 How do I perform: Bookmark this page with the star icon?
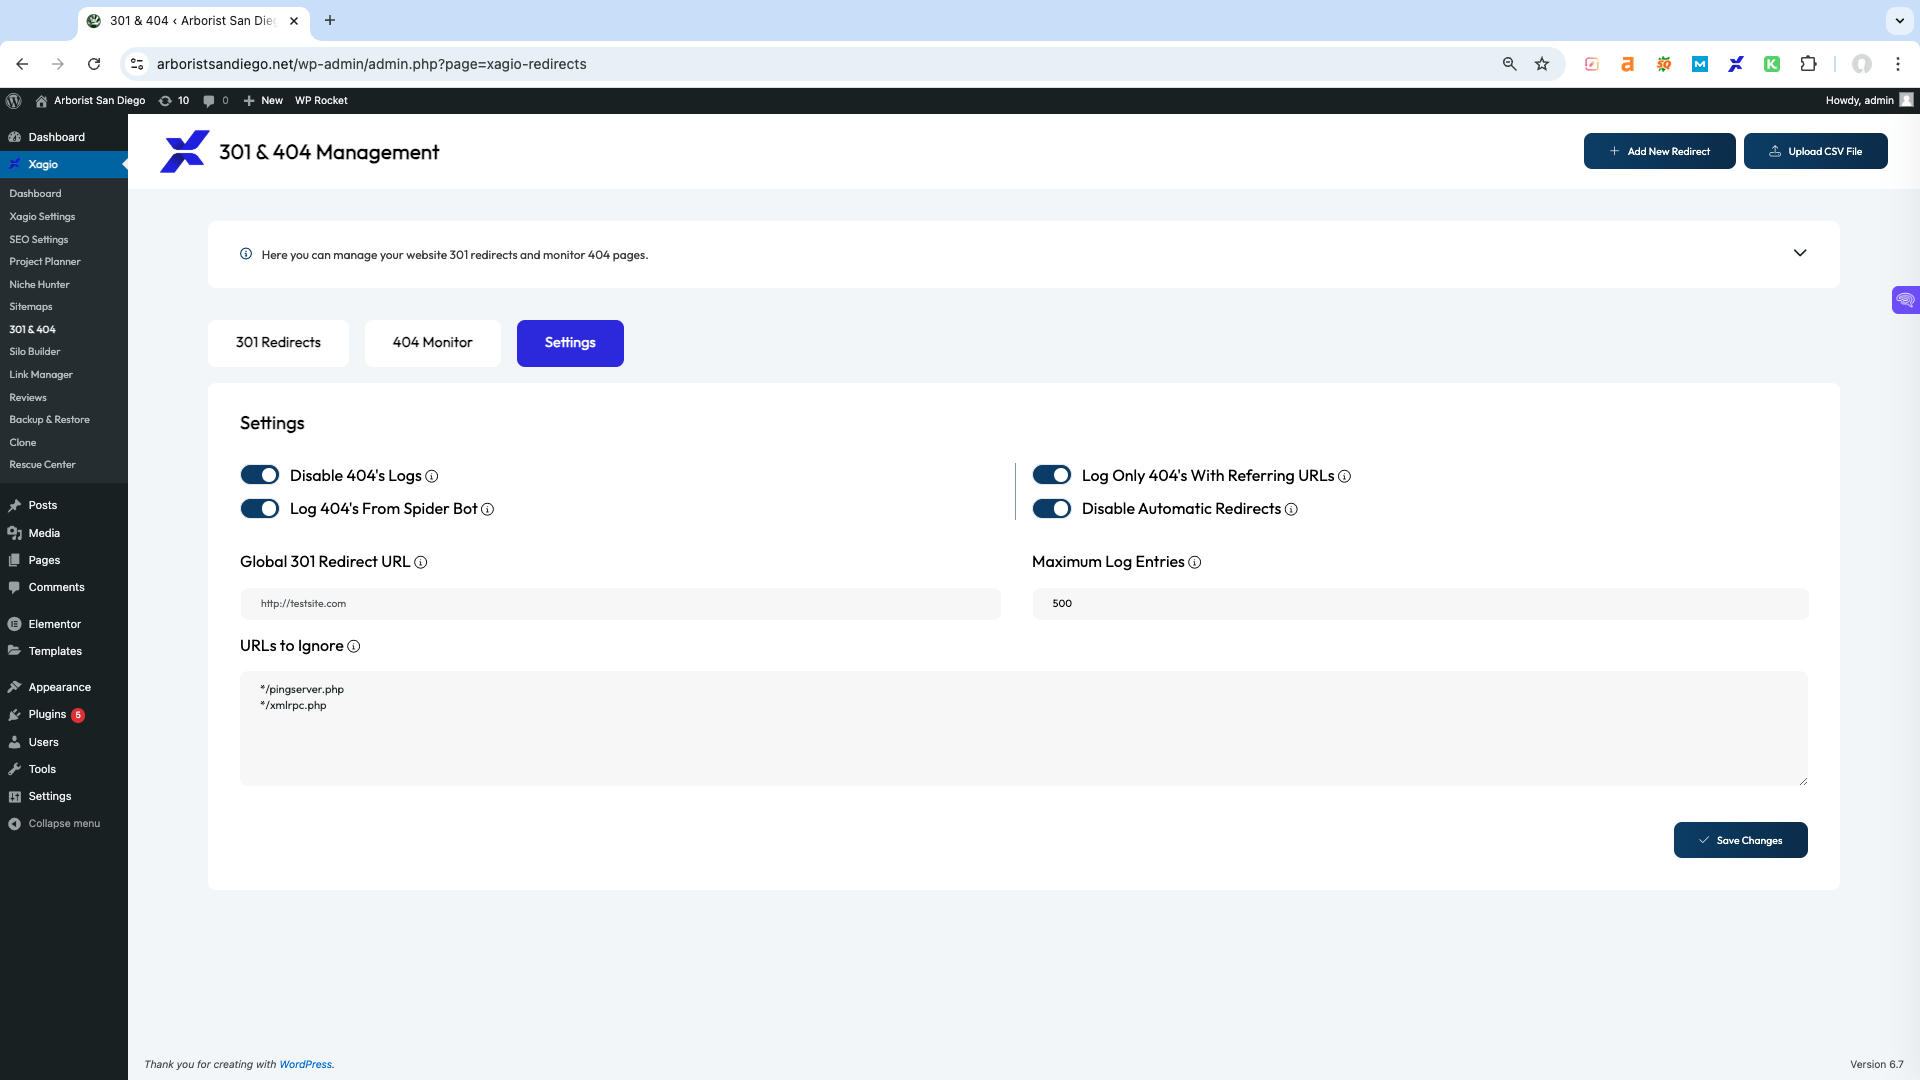click(x=1542, y=64)
